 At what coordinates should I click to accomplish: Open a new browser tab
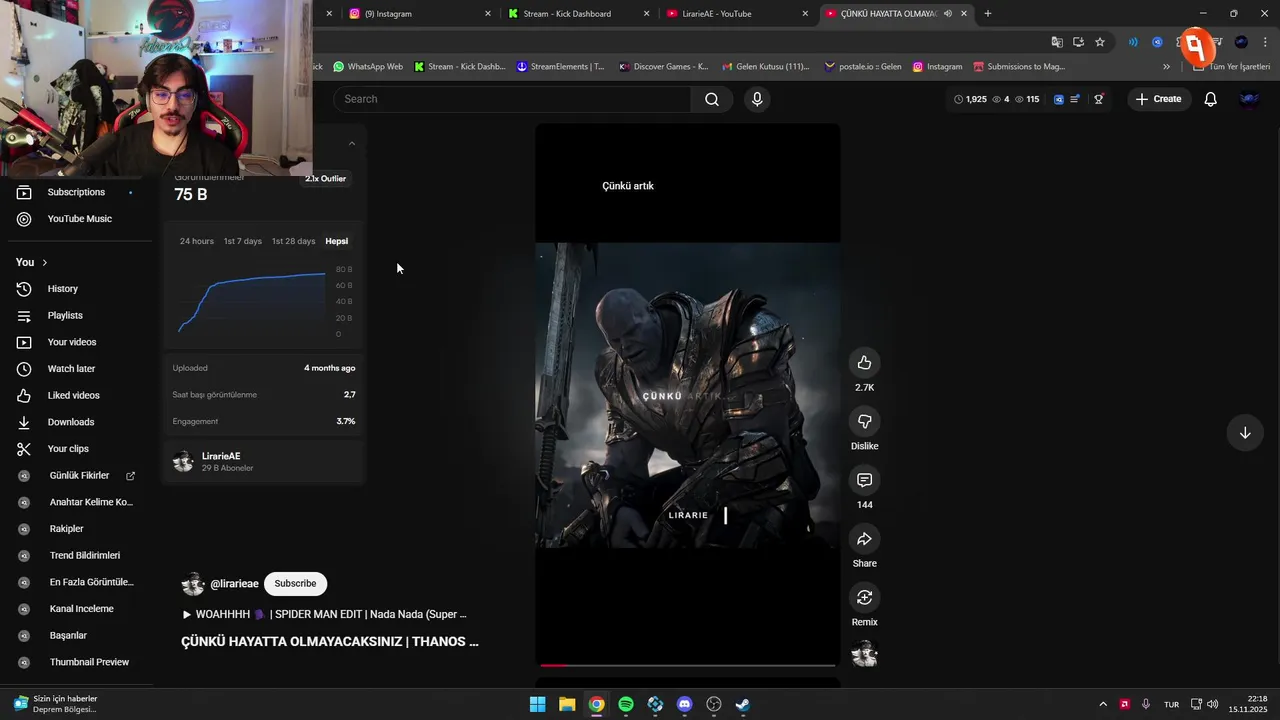tap(988, 14)
